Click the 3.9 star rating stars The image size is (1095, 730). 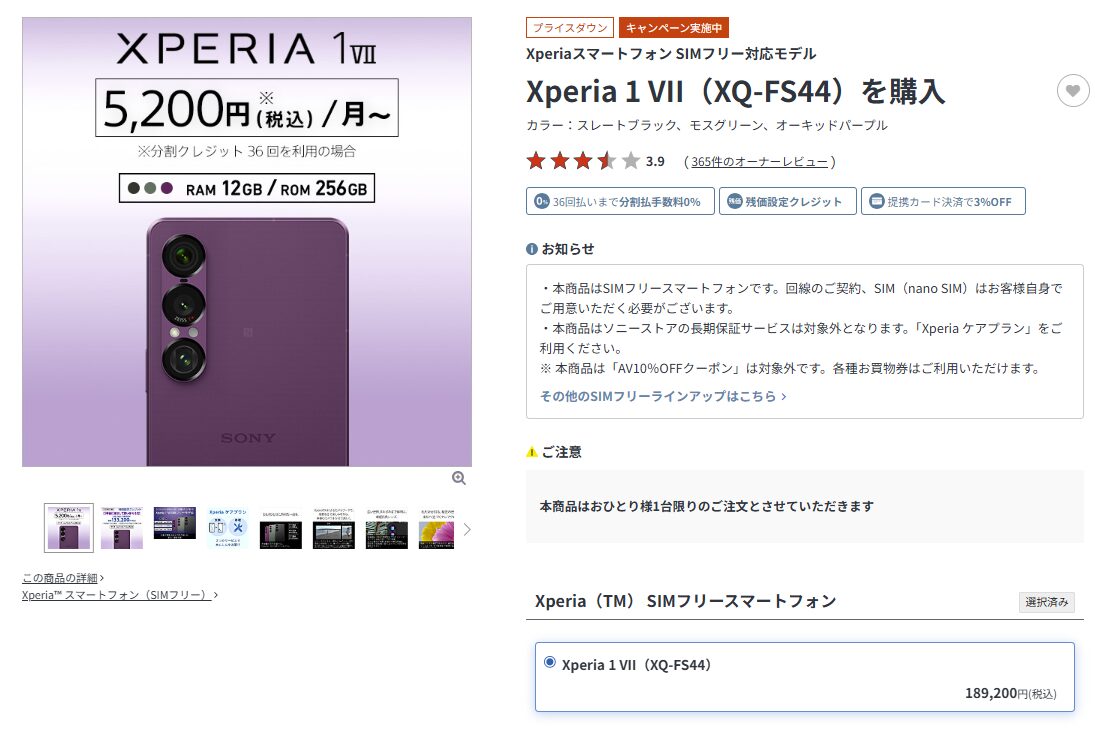[582, 161]
